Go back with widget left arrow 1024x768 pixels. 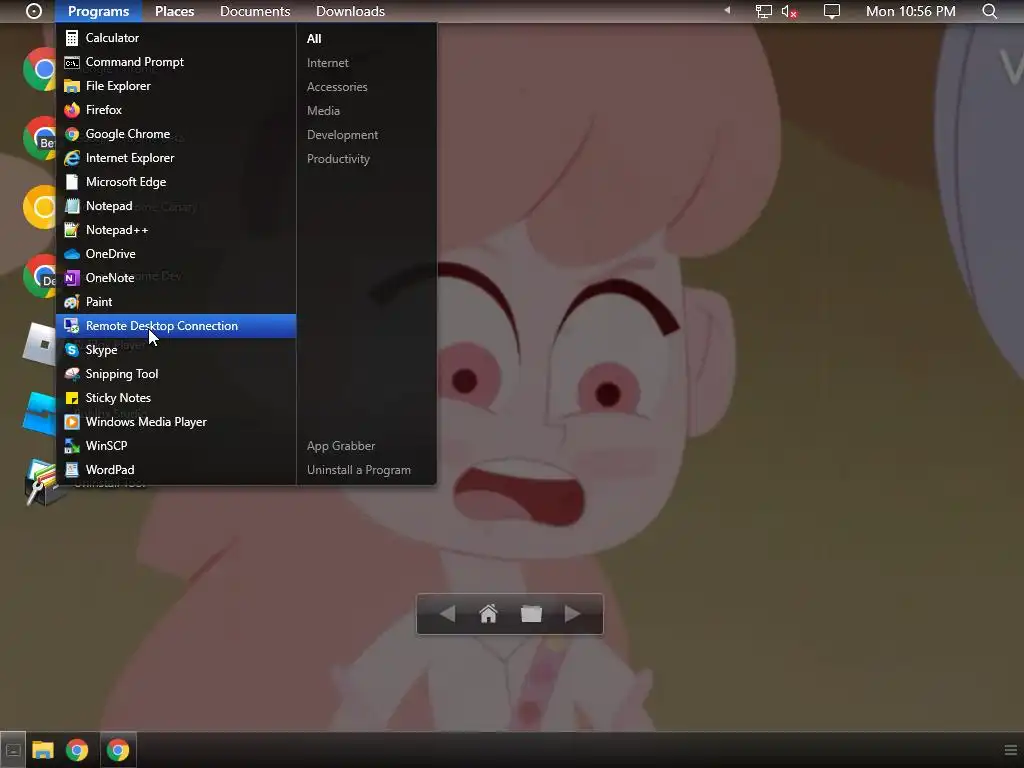tap(447, 614)
